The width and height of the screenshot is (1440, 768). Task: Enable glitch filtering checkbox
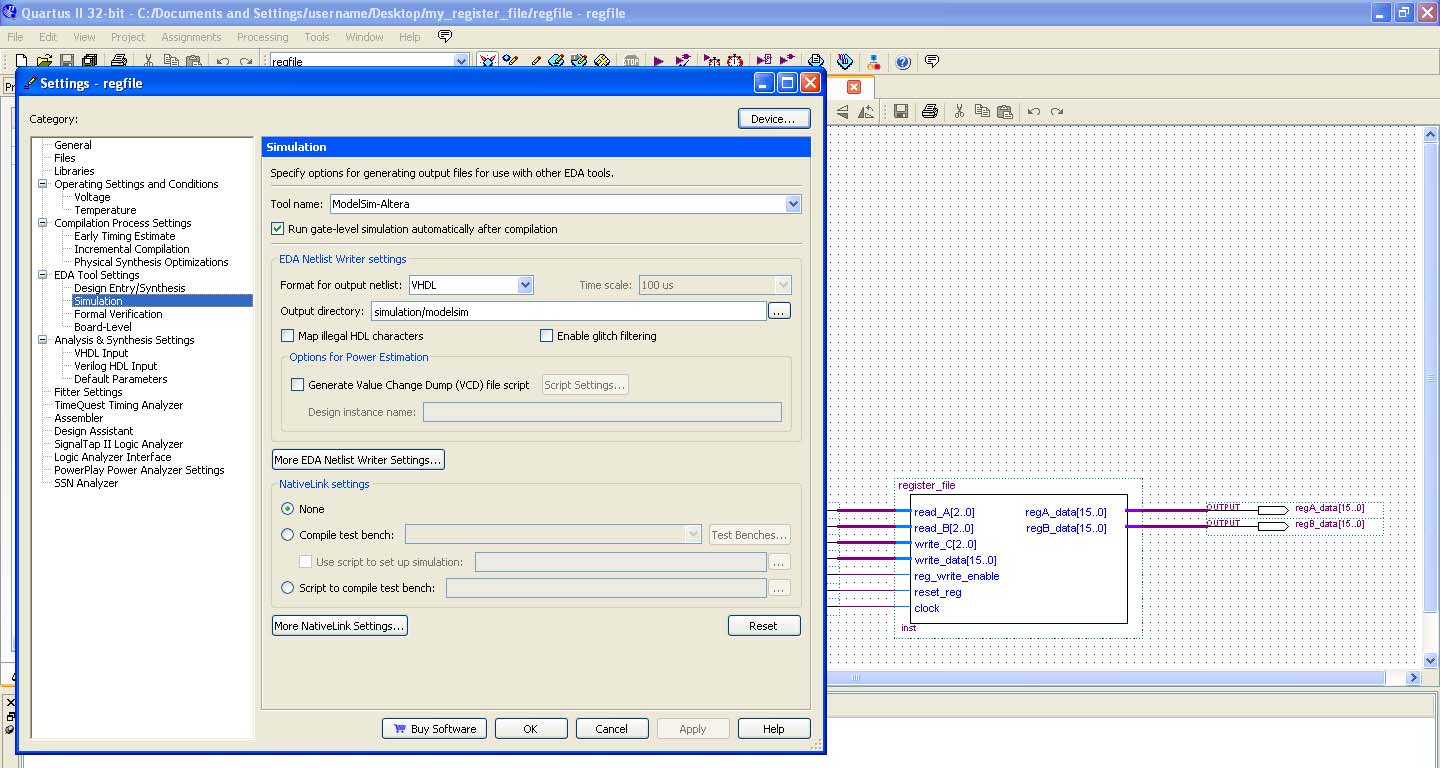click(x=546, y=336)
